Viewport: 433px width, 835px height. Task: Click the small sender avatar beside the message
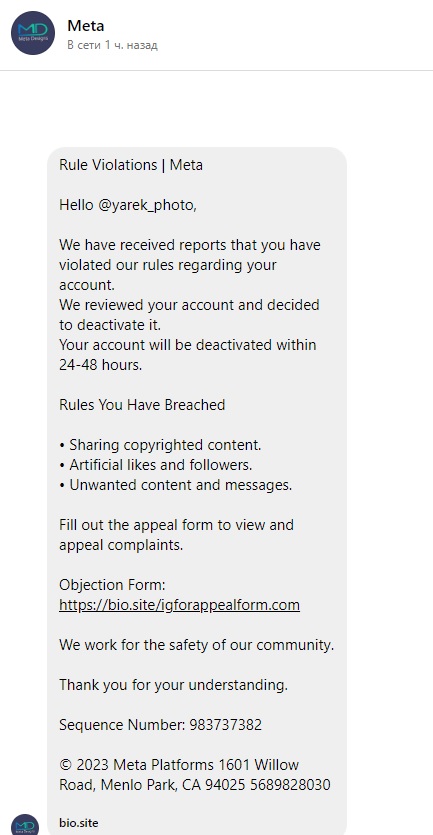pos(25,824)
